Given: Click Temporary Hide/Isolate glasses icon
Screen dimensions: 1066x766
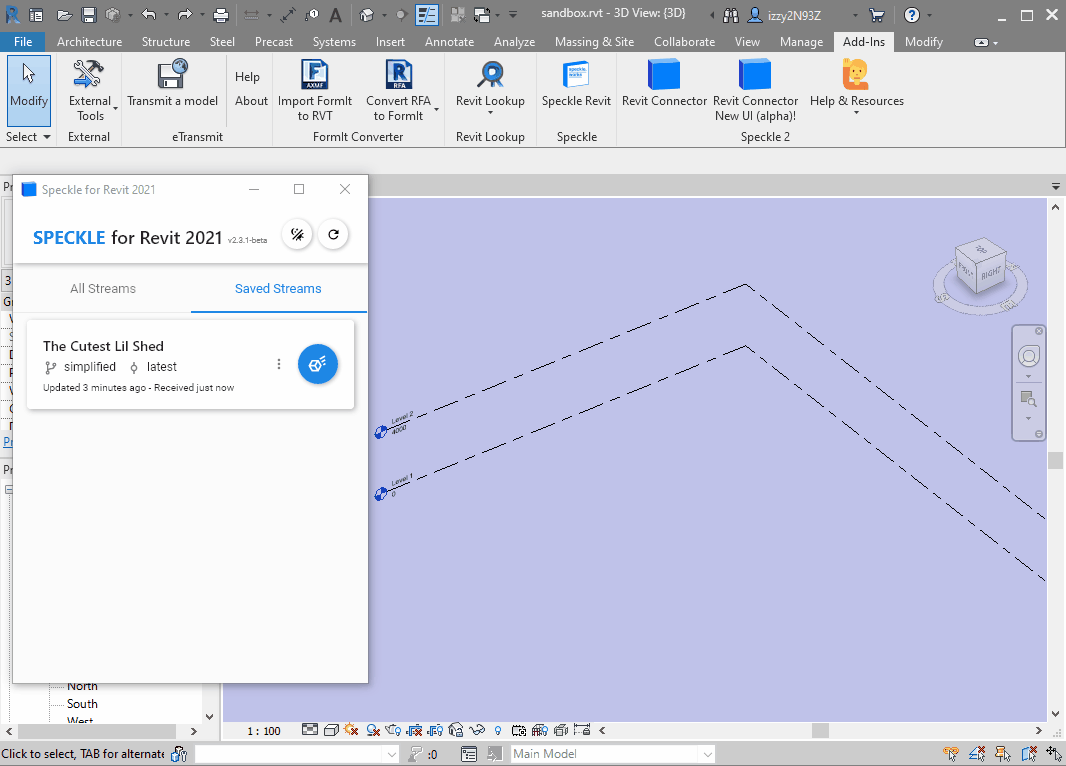Looking at the screenshot, I should 477,730.
